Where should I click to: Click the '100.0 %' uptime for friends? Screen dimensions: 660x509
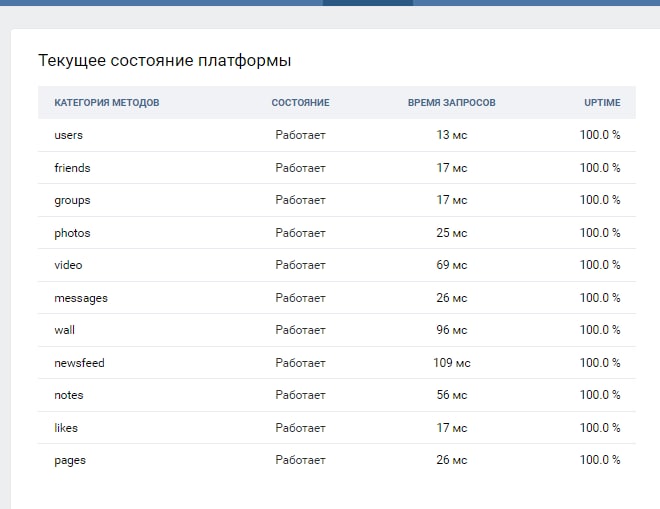600,168
